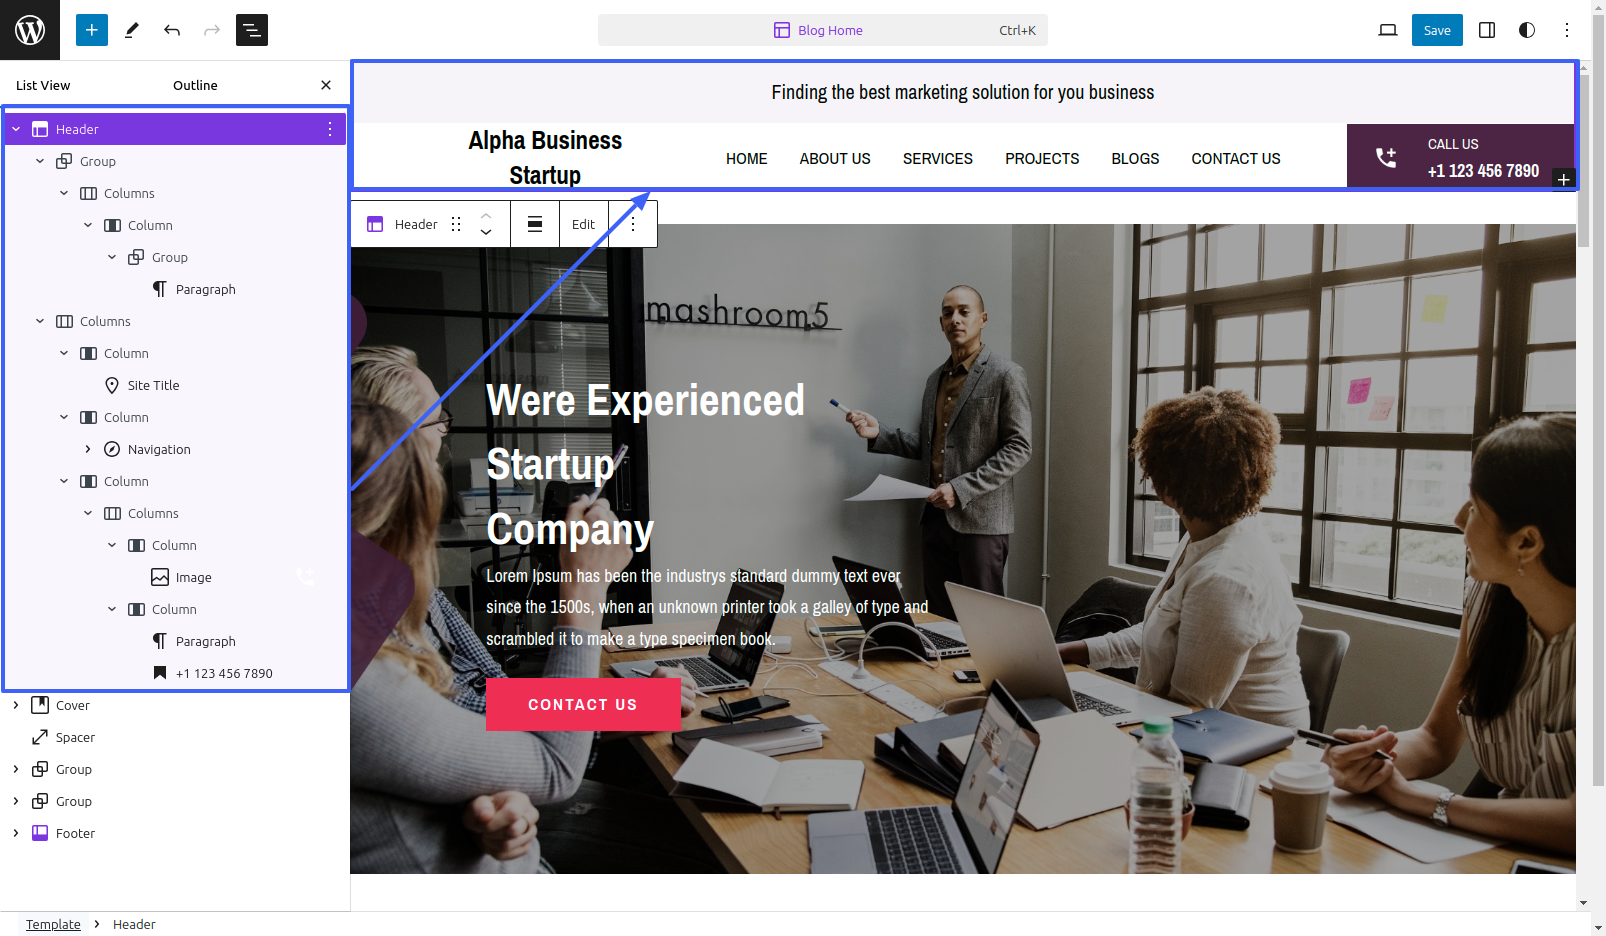Open the device preview laptop icon

1388,30
